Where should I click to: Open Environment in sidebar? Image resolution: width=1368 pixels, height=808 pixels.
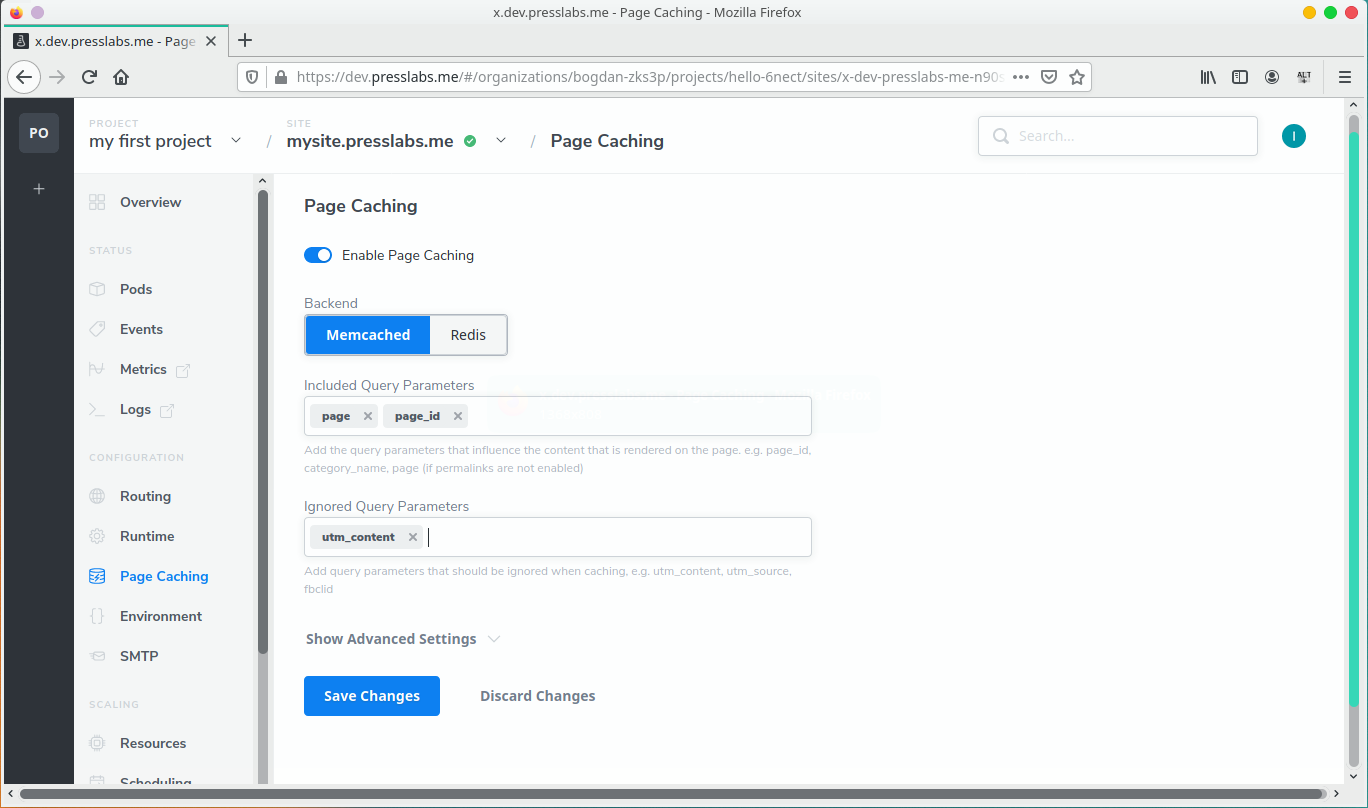[161, 616]
